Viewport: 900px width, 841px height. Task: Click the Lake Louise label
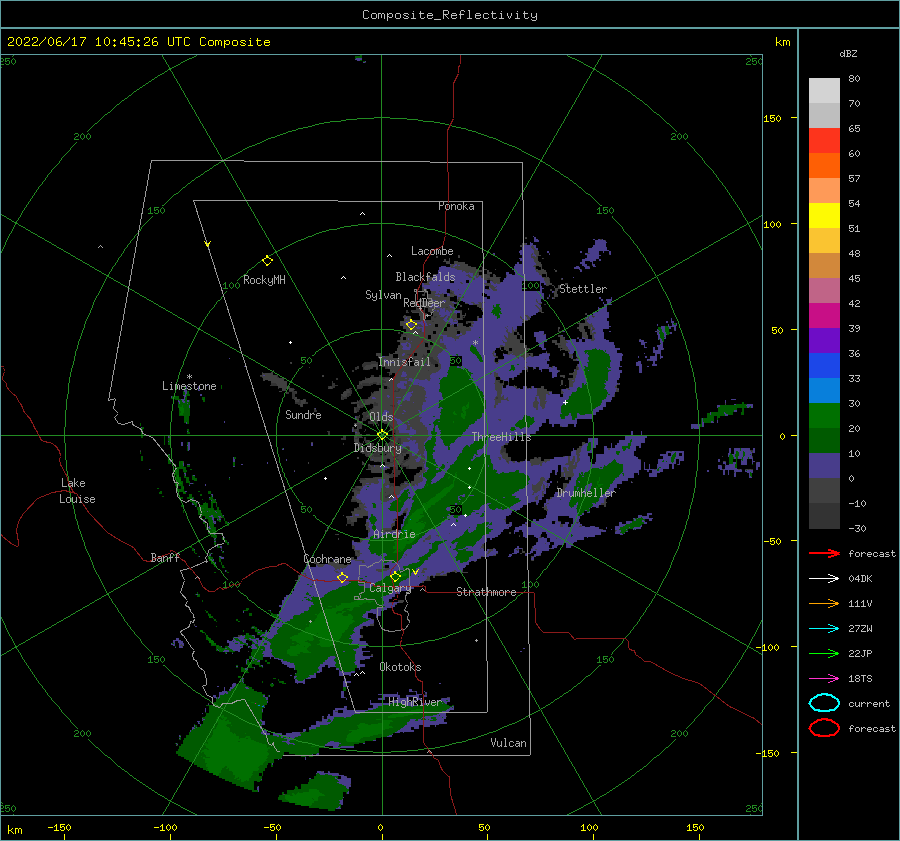[x=77, y=491]
